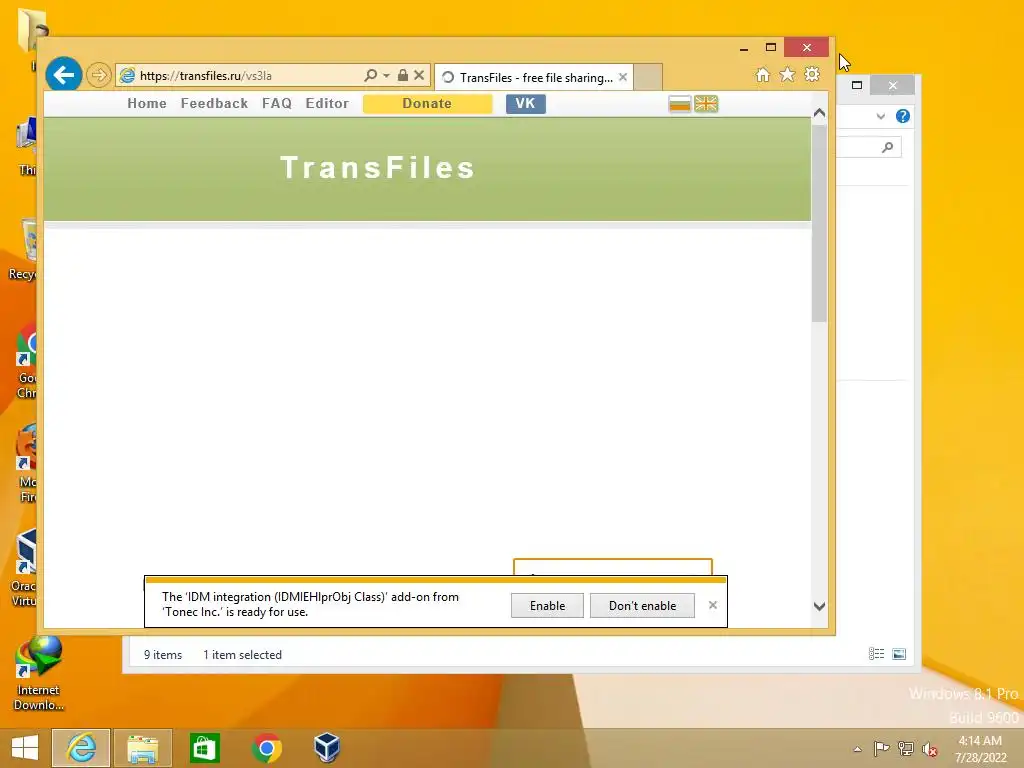Open the Windows Store taskbar icon
Image resolution: width=1024 pixels, height=768 pixels.
[x=204, y=748]
